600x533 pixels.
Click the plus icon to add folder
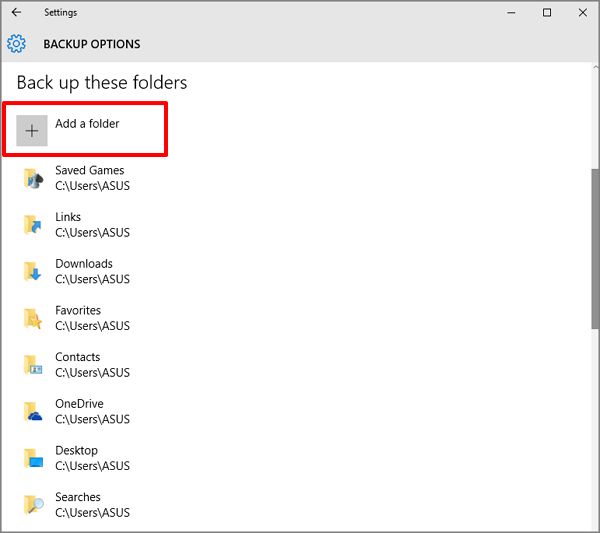point(32,130)
